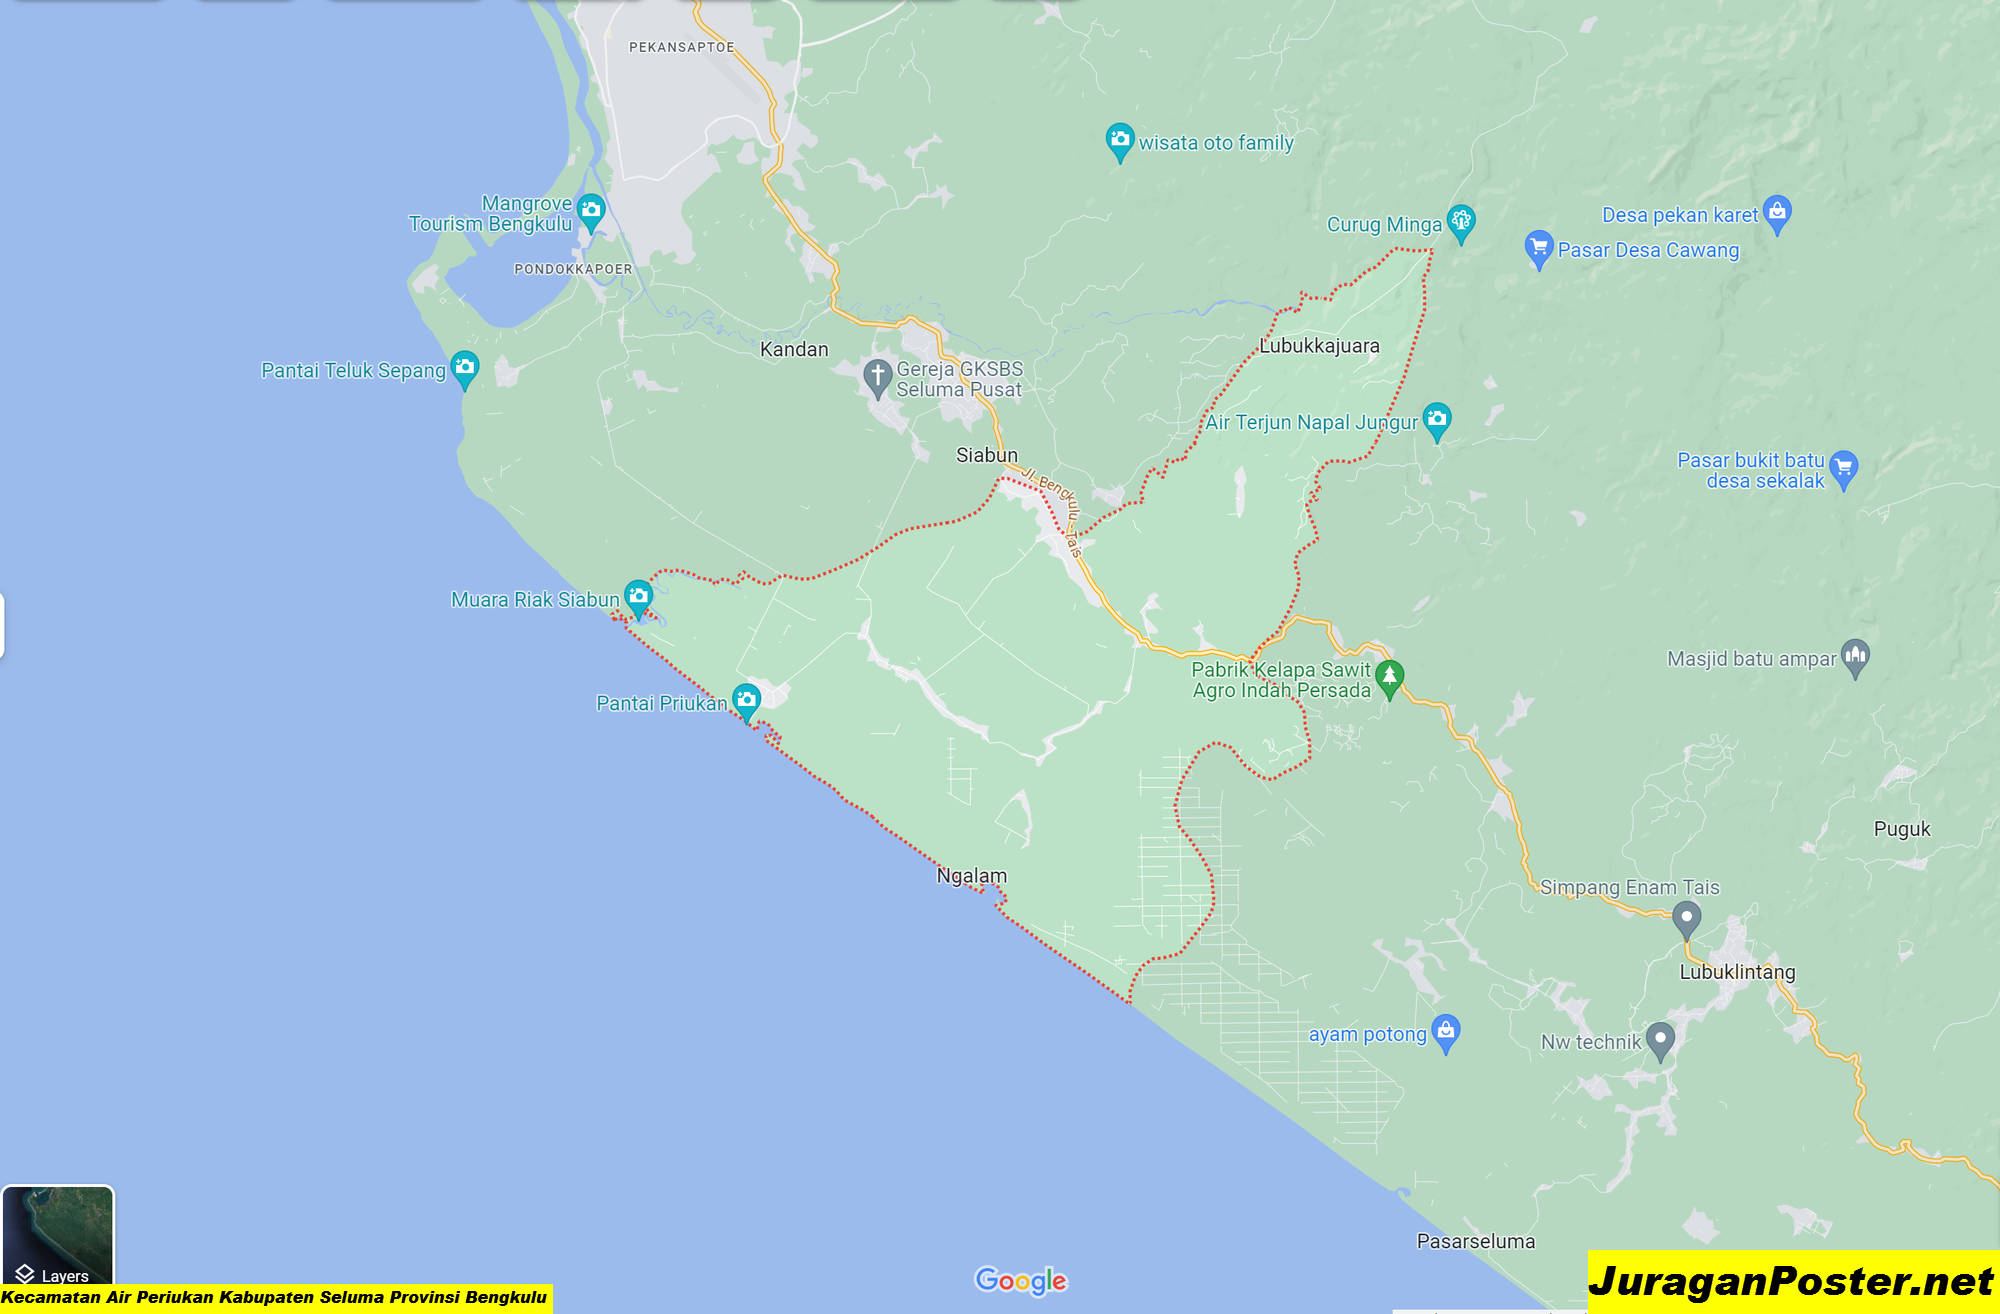Open the Layers satellite thumbnail
Image resolution: width=2000 pixels, height=1314 pixels.
pyautogui.click(x=58, y=1235)
